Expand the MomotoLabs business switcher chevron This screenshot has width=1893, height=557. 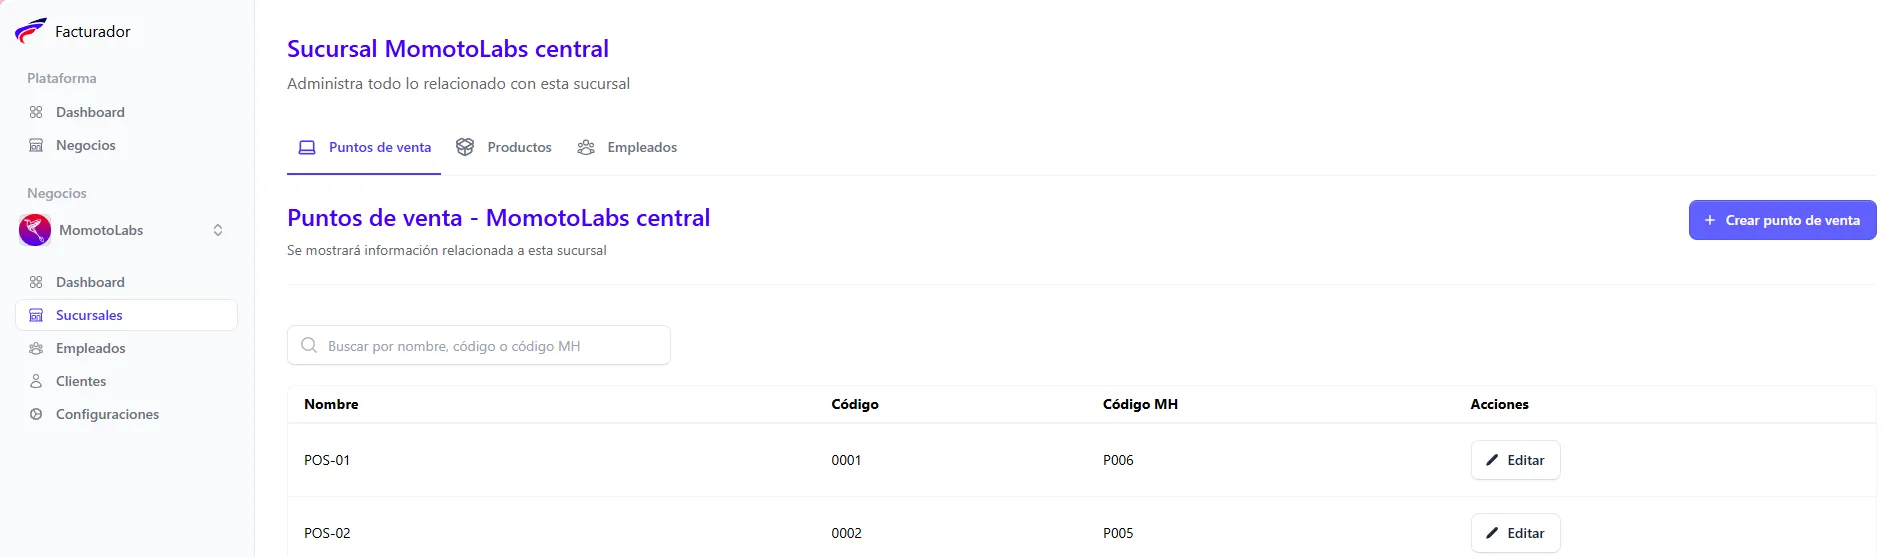[218, 230]
